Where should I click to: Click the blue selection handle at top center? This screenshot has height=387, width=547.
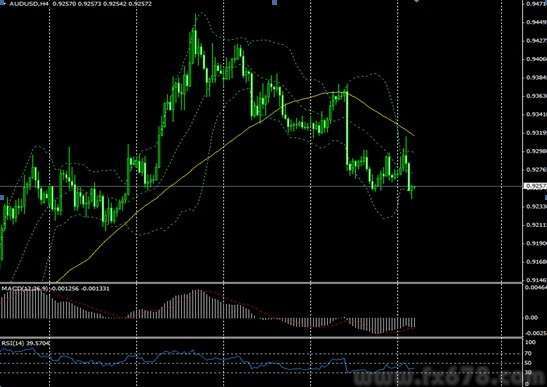[x=275, y=2]
